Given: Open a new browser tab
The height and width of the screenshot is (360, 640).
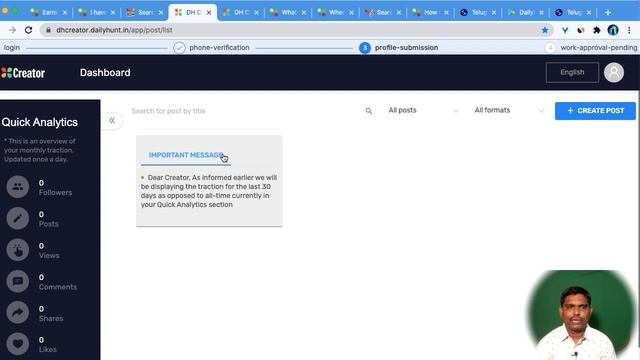Looking at the screenshot, I should coord(608,13).
